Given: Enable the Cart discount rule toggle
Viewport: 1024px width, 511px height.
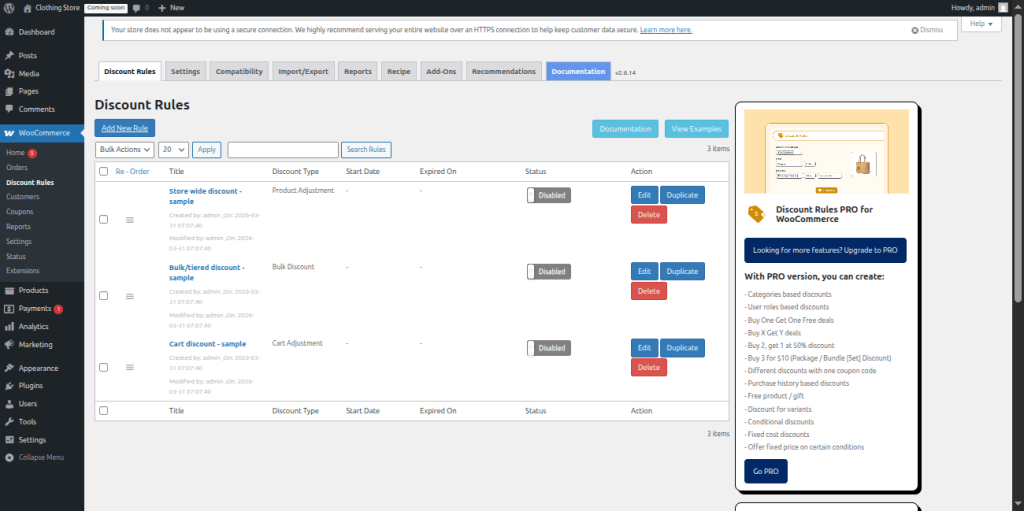Looking at the screenshot, I should coord(549,348).
